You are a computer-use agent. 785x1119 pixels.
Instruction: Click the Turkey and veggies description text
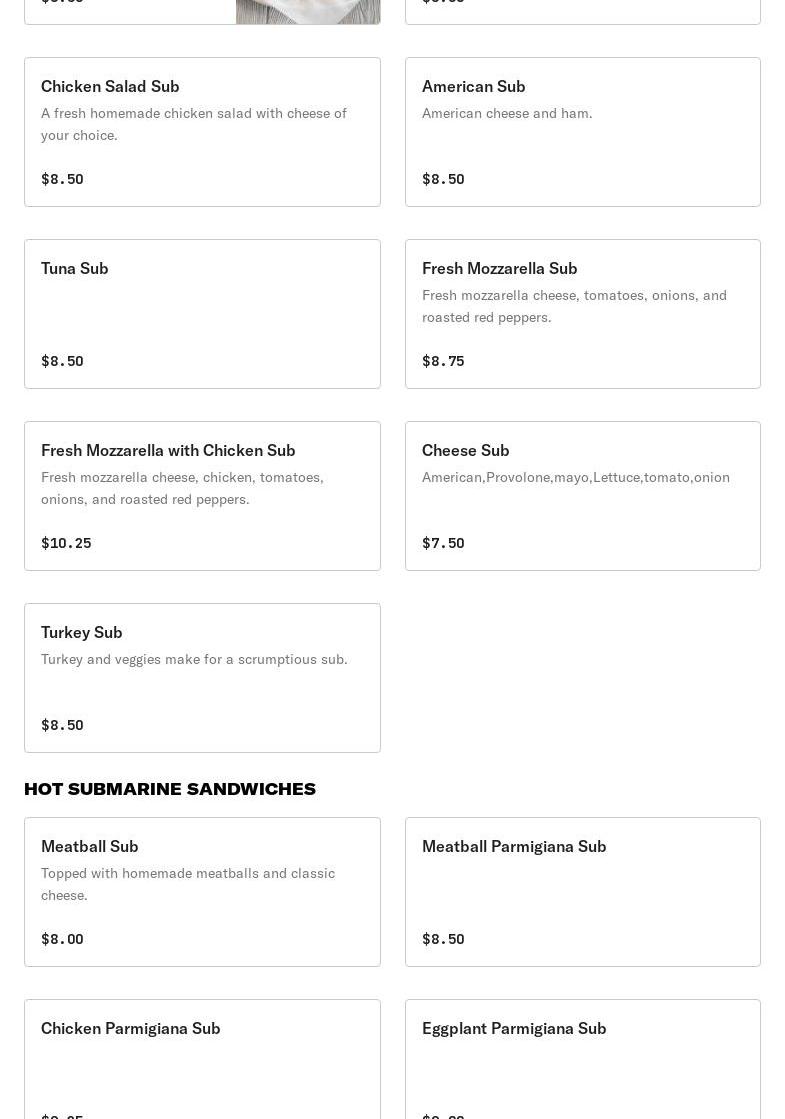click(194, 659)
